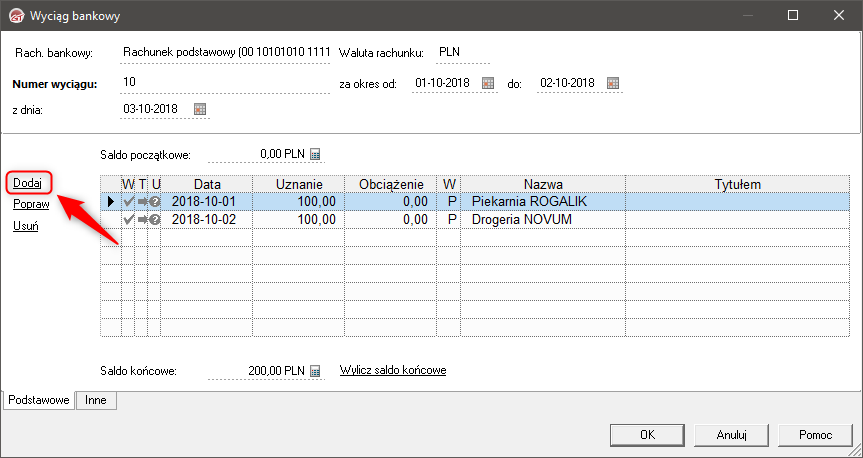Click arrow icon in Drogeria NOVUM row
863x458 pixels.
143,220
